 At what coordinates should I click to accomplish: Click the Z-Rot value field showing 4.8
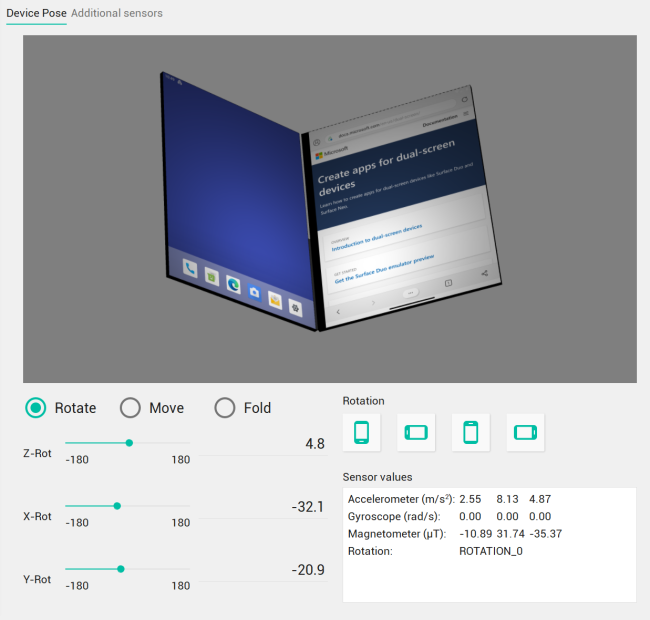tap(263, 444)
